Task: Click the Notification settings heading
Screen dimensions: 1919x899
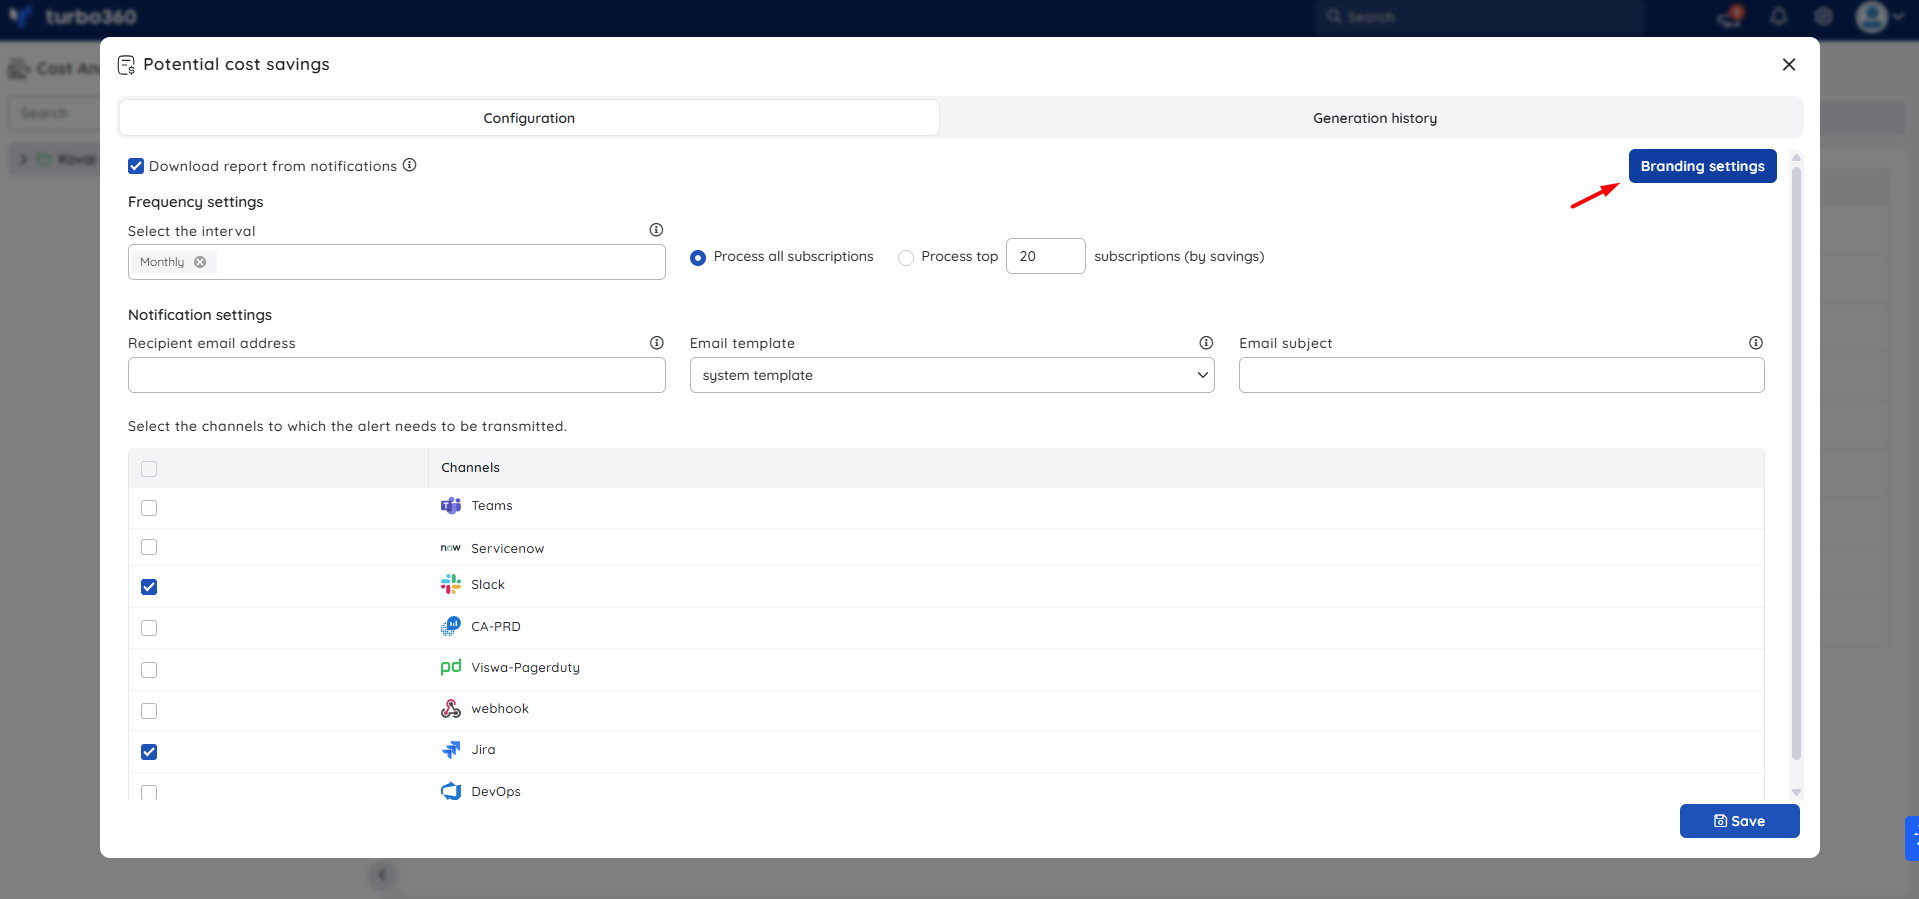Action: coord(200,315)
